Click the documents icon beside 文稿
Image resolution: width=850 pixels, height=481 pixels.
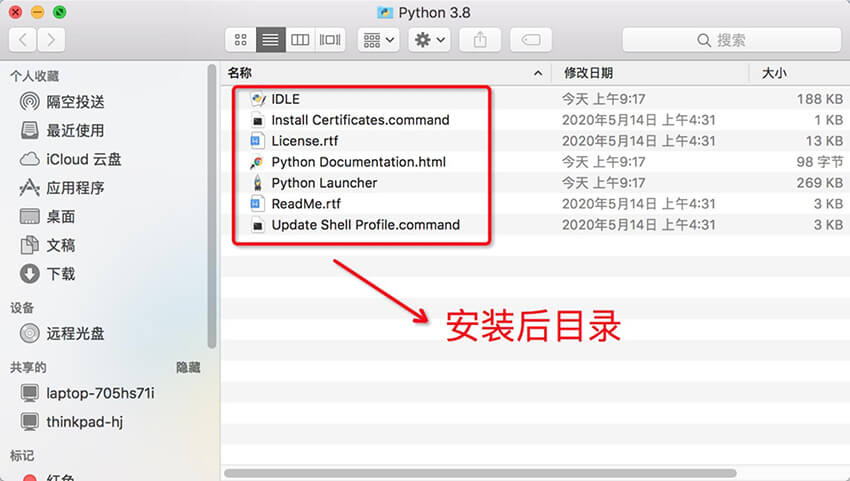pos(29,245)
